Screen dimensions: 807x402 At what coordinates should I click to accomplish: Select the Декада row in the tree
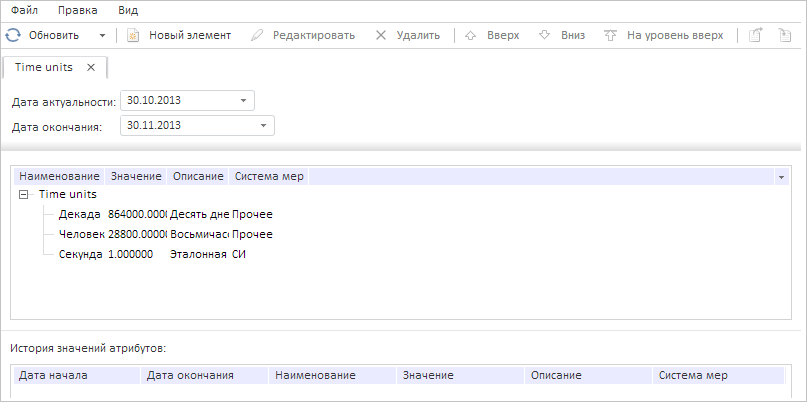coord(80,214)
